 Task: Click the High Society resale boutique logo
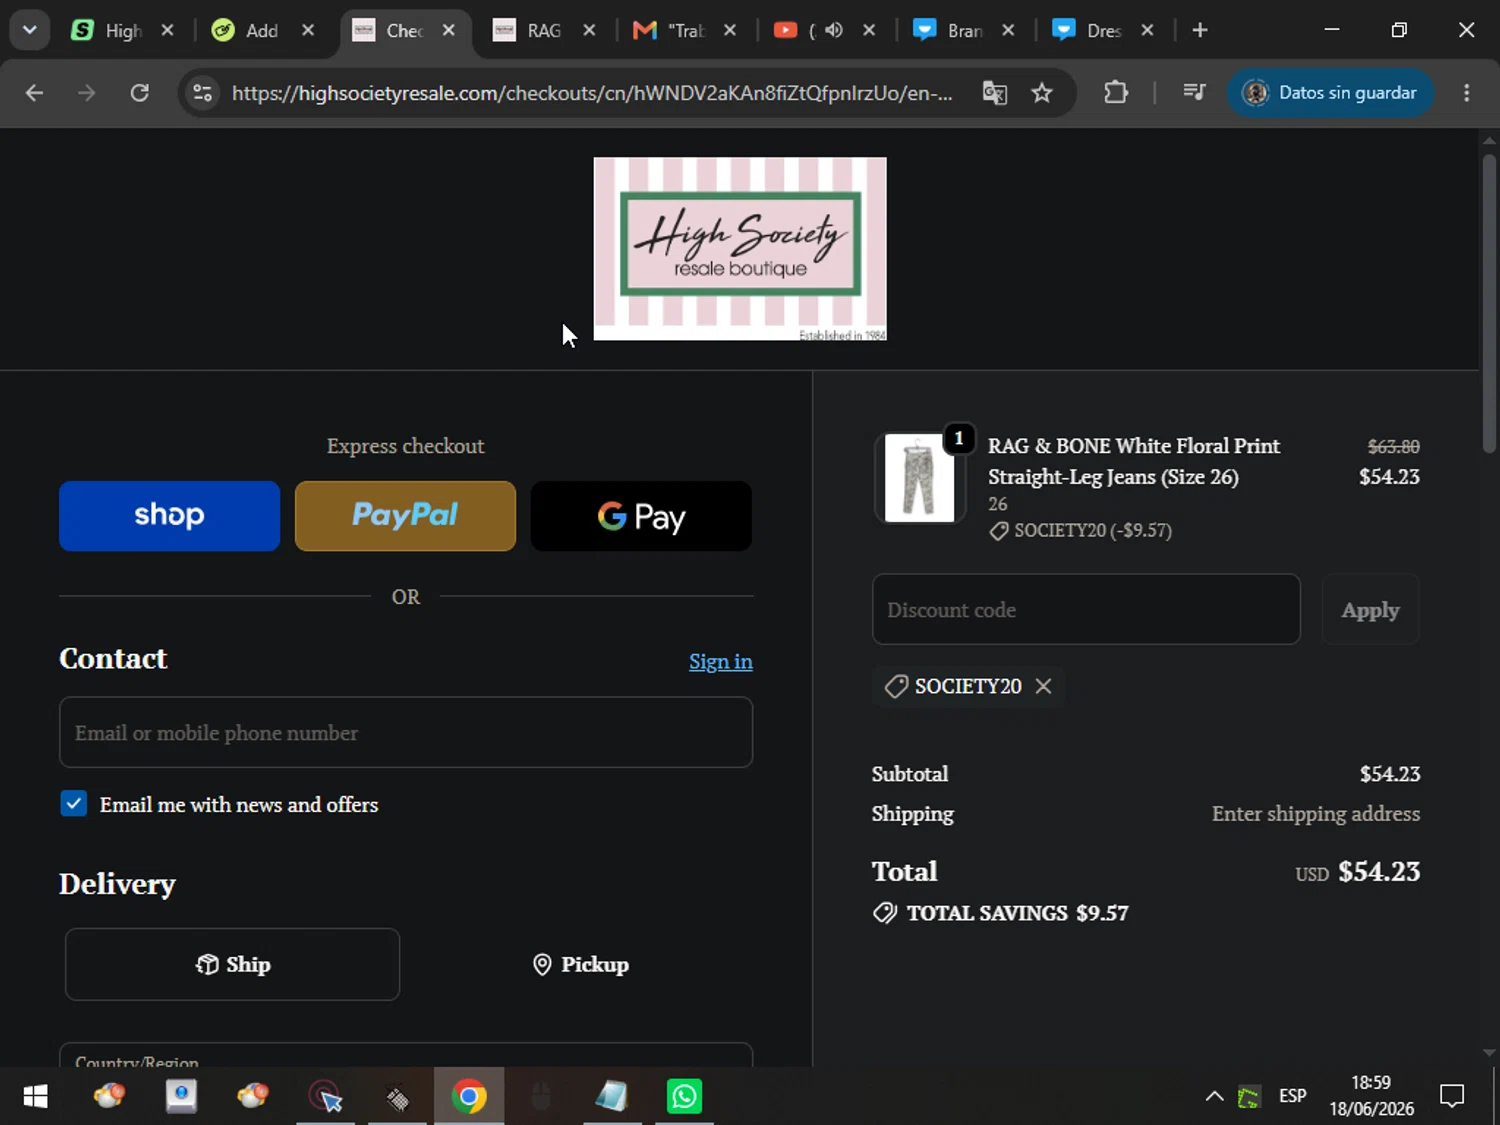pyautogui.click(x=740, y=249)
